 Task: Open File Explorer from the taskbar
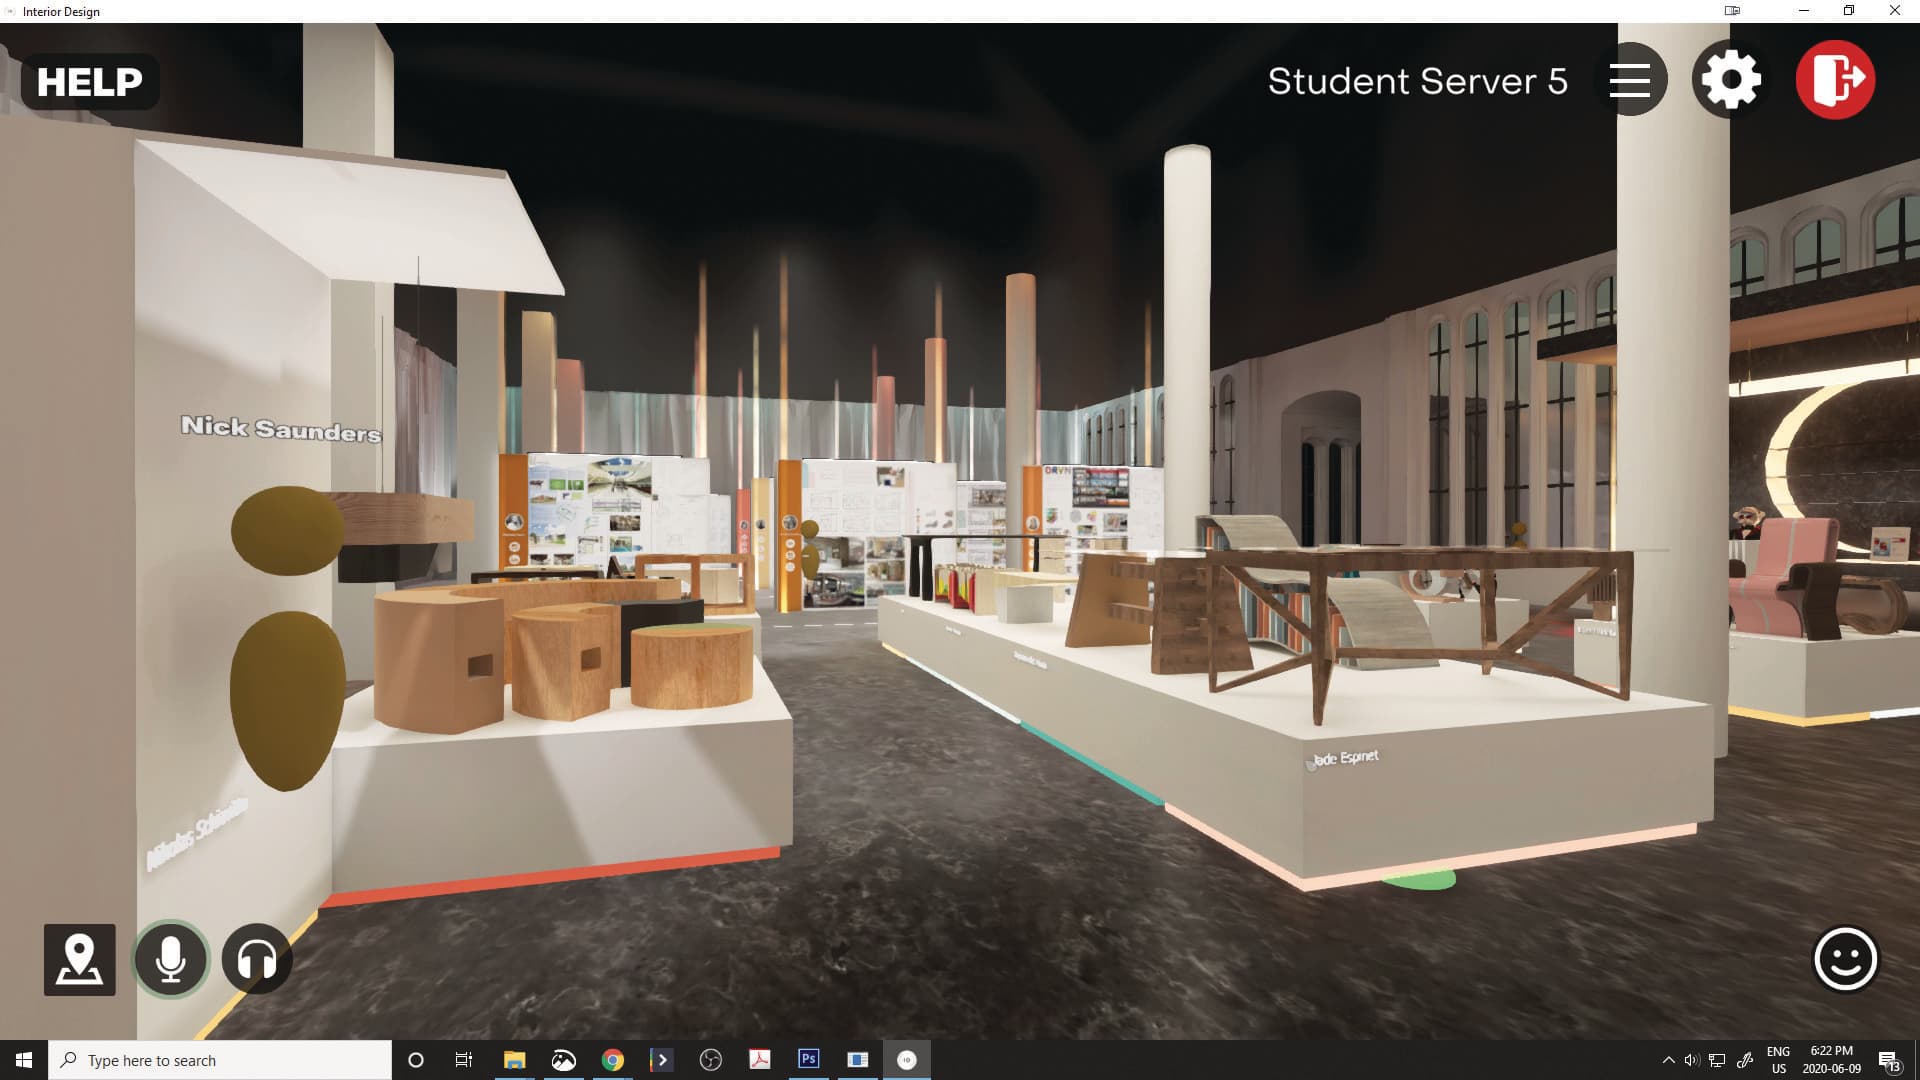coord(514,1060)
